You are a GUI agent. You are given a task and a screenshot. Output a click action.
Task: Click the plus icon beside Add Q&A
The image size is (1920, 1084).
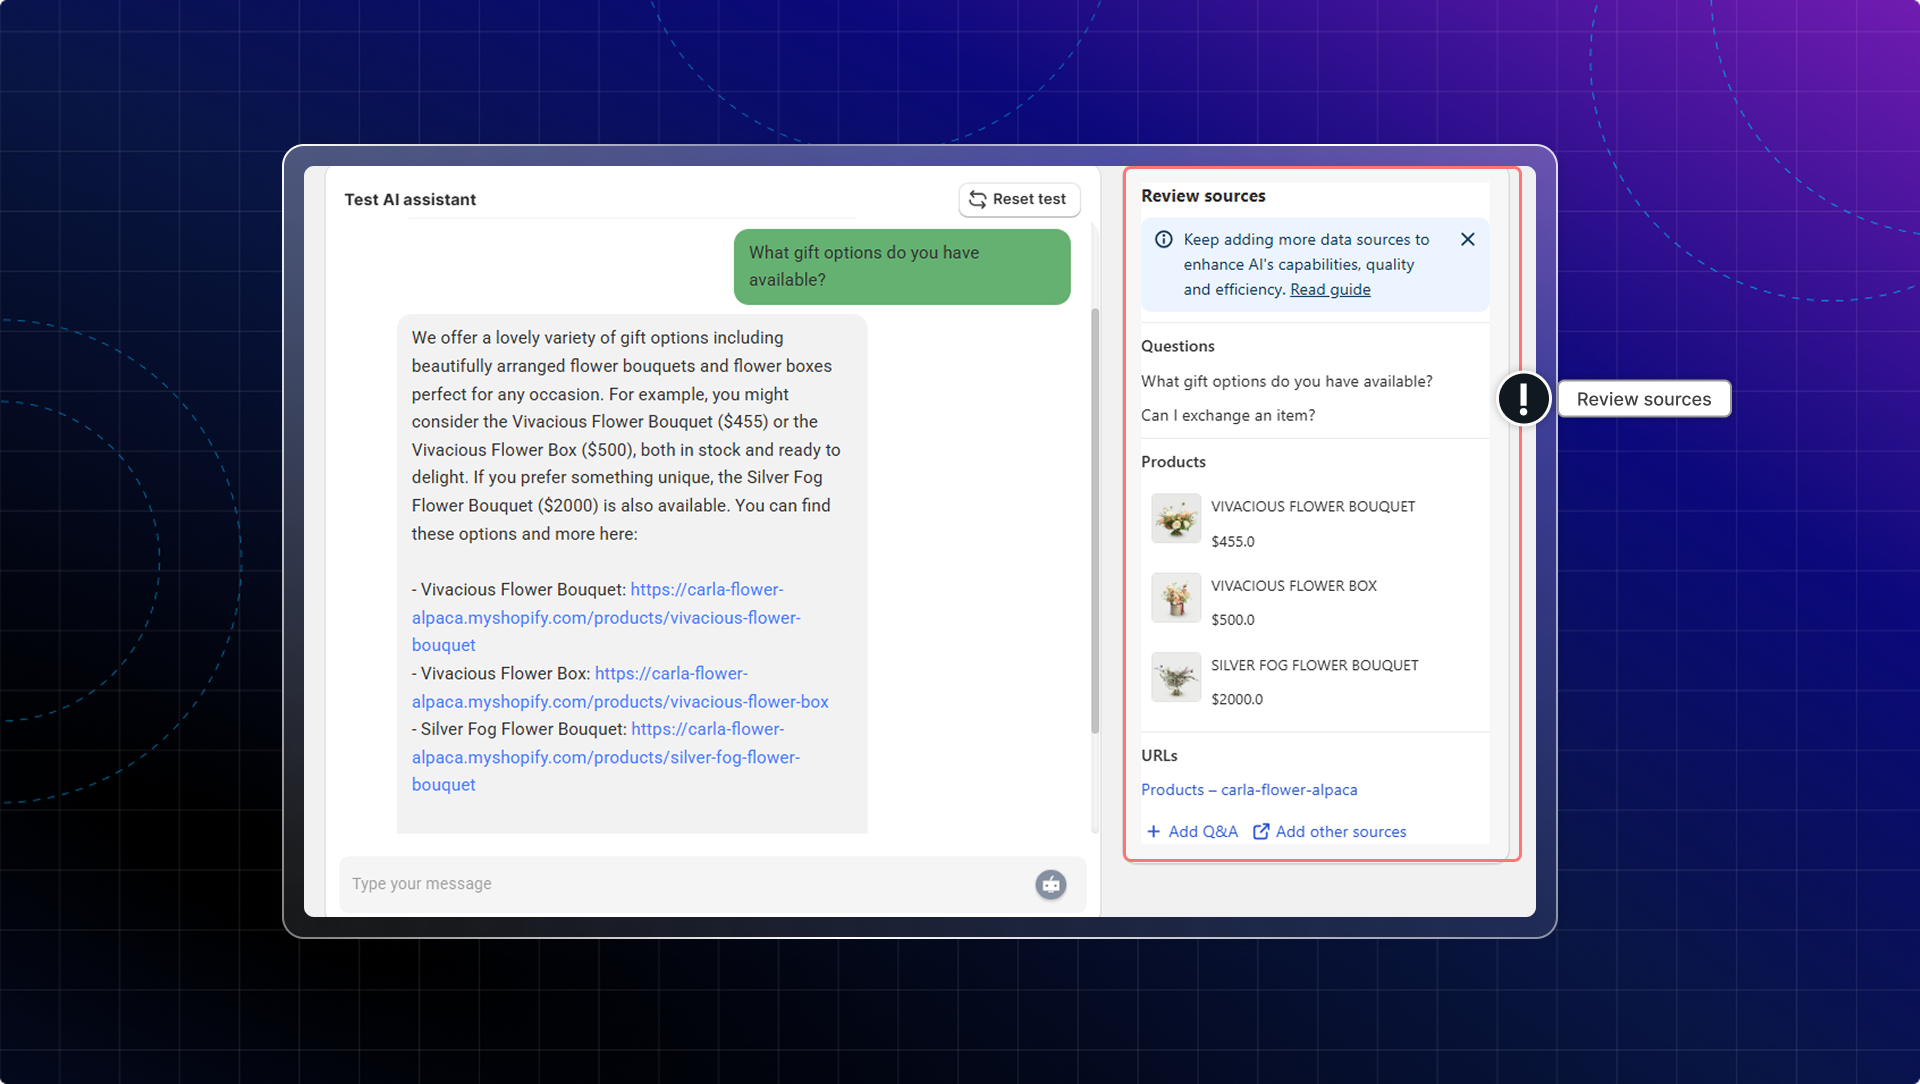tap(1153, 832)
